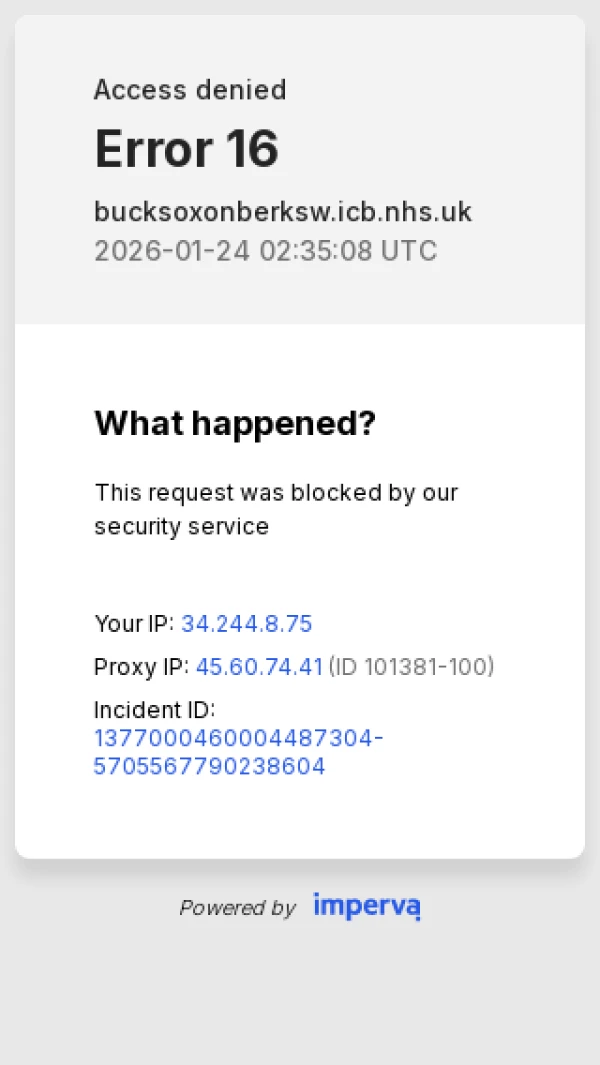
Task: Select the Your IP address 34.244.8.75
Action: pyautogui.click(x=247, y=624)
